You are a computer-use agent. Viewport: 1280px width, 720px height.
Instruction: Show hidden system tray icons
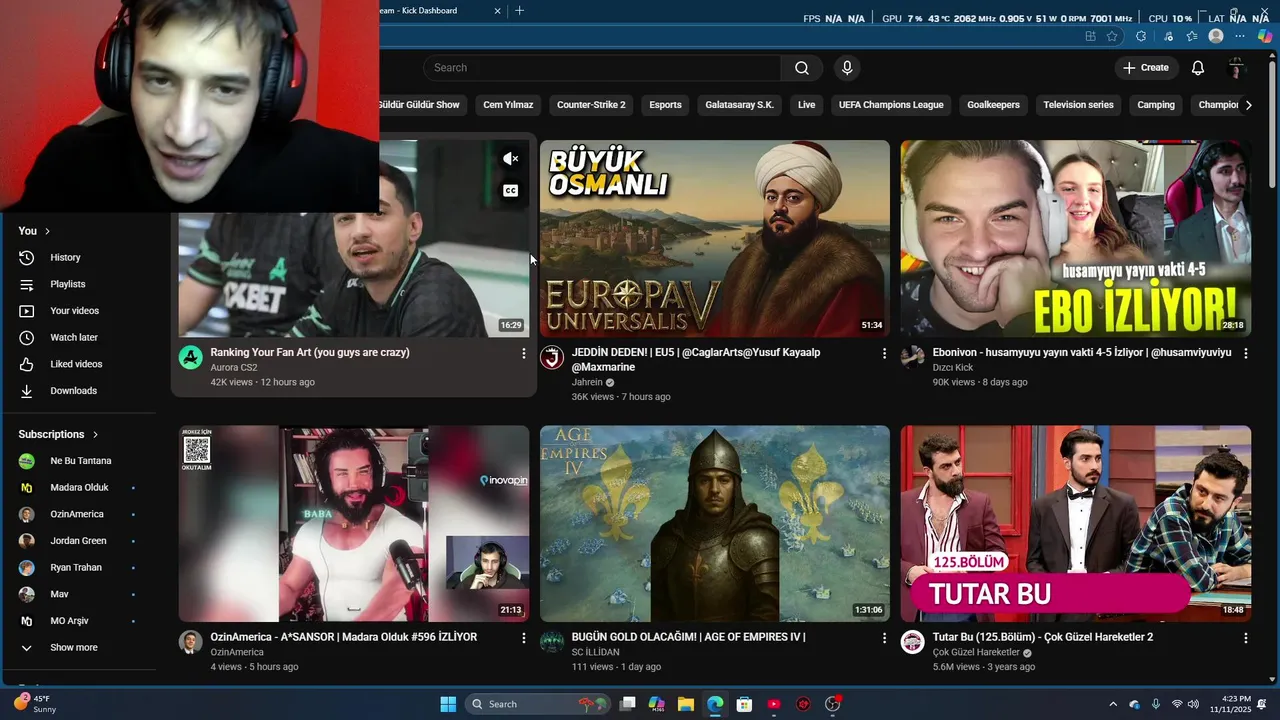(x=1113, y=704)
